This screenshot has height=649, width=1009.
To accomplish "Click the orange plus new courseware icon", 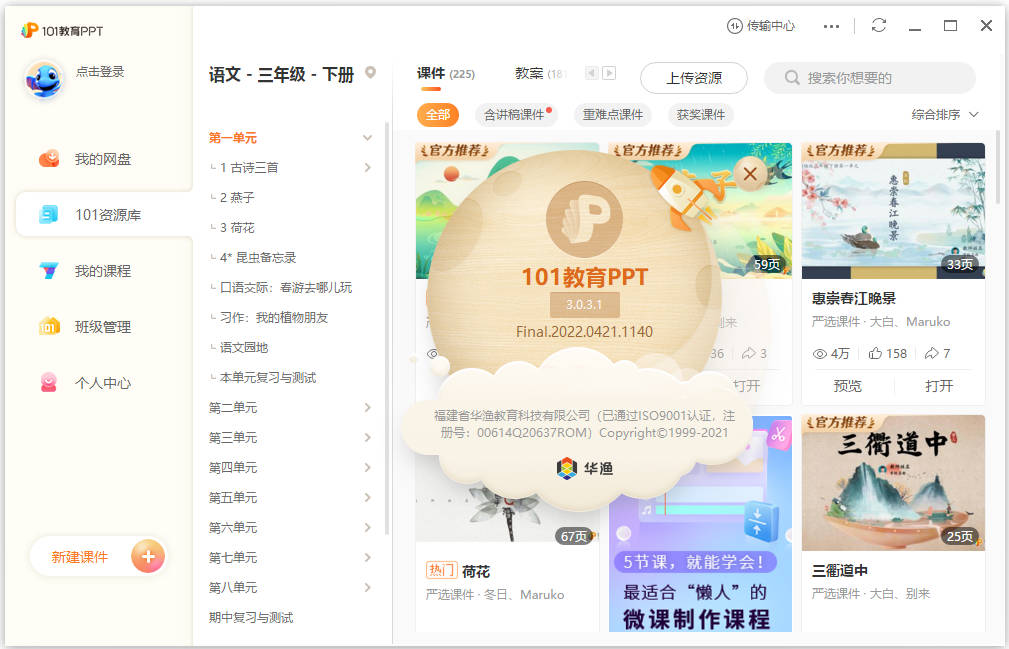I will [148, 556].
